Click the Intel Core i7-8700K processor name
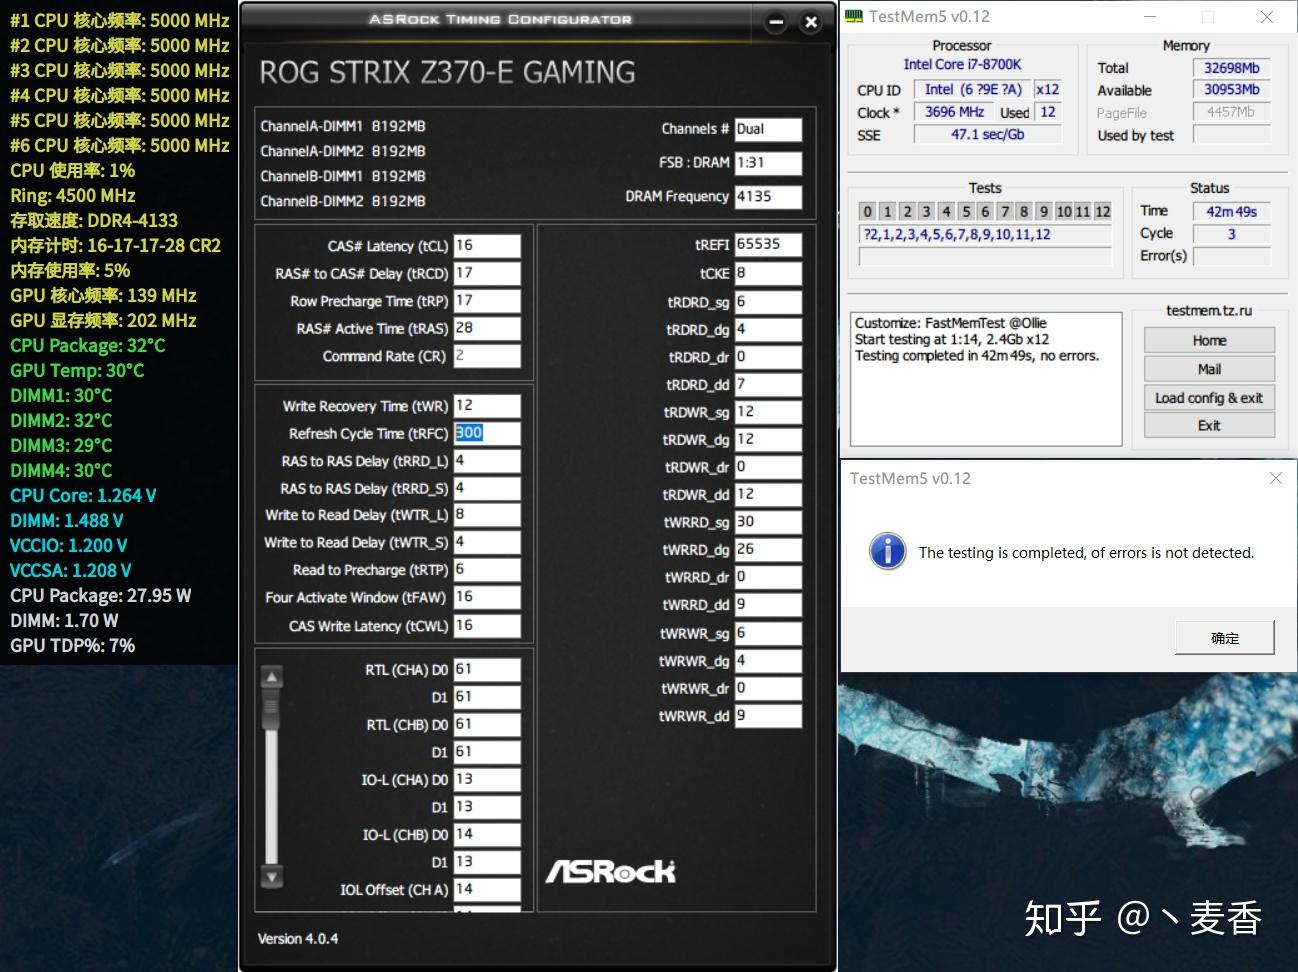Image resolution: width=1298 pixels, height=972 pixels. coord(962,64)
